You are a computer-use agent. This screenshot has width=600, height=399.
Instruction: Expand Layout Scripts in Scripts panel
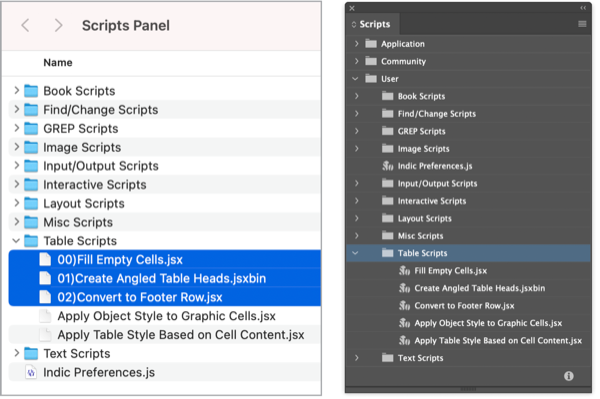[357, 218]
